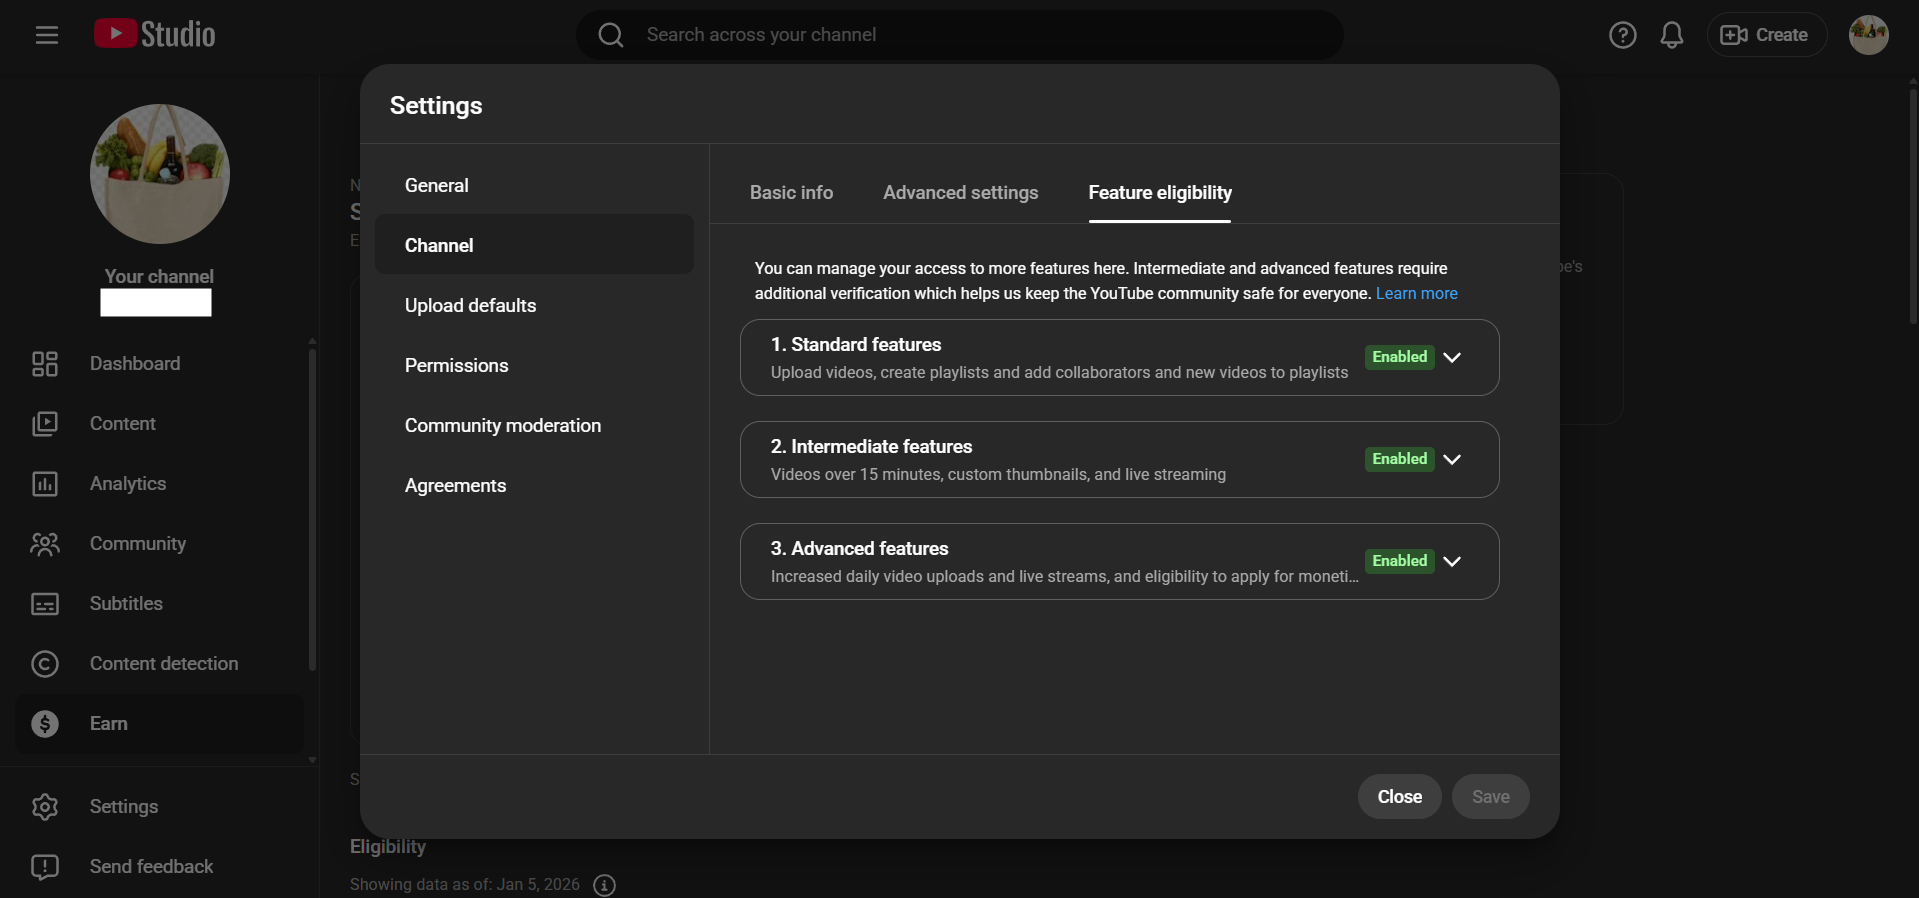Image resolution: width=1919 pixels, height=898 pixels.
Task: Switch to the Basic info tab
Action: pyautogui.click(x=791, y=193)
